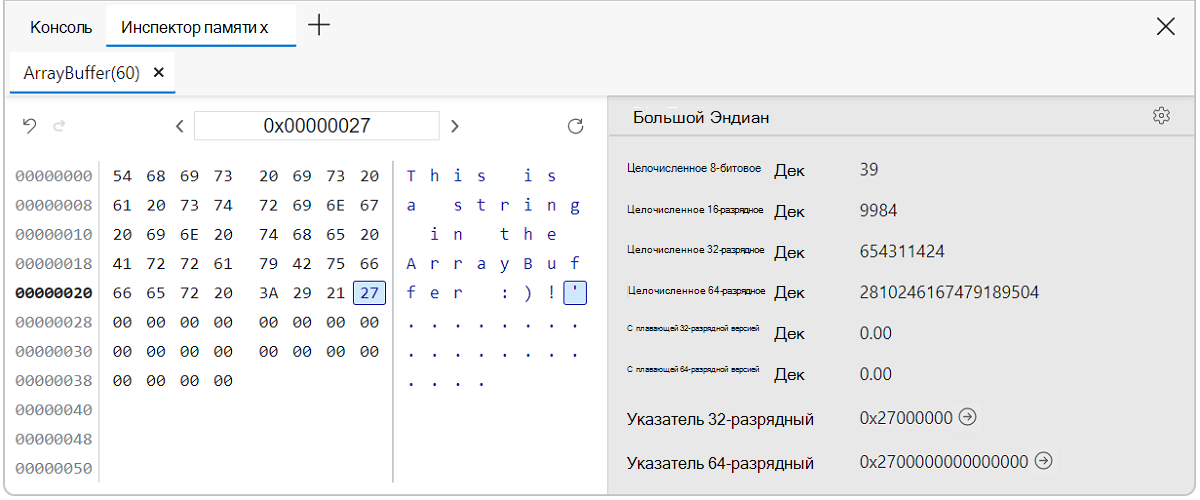Undo the last address navigation
The height and width of the screenshot is (500, 1200).
[x=30, y=126]
